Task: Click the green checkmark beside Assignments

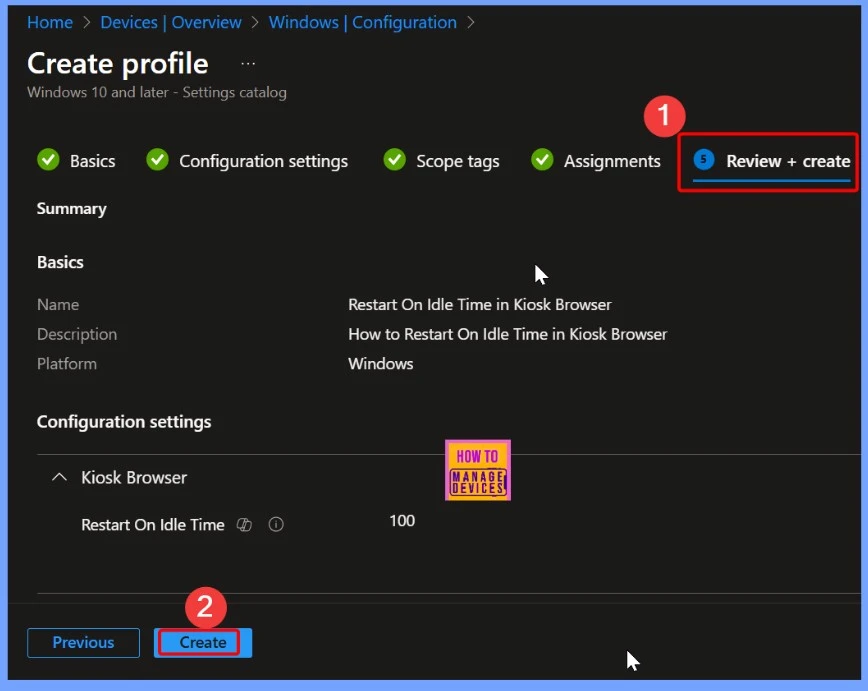Action: point(542,160)
